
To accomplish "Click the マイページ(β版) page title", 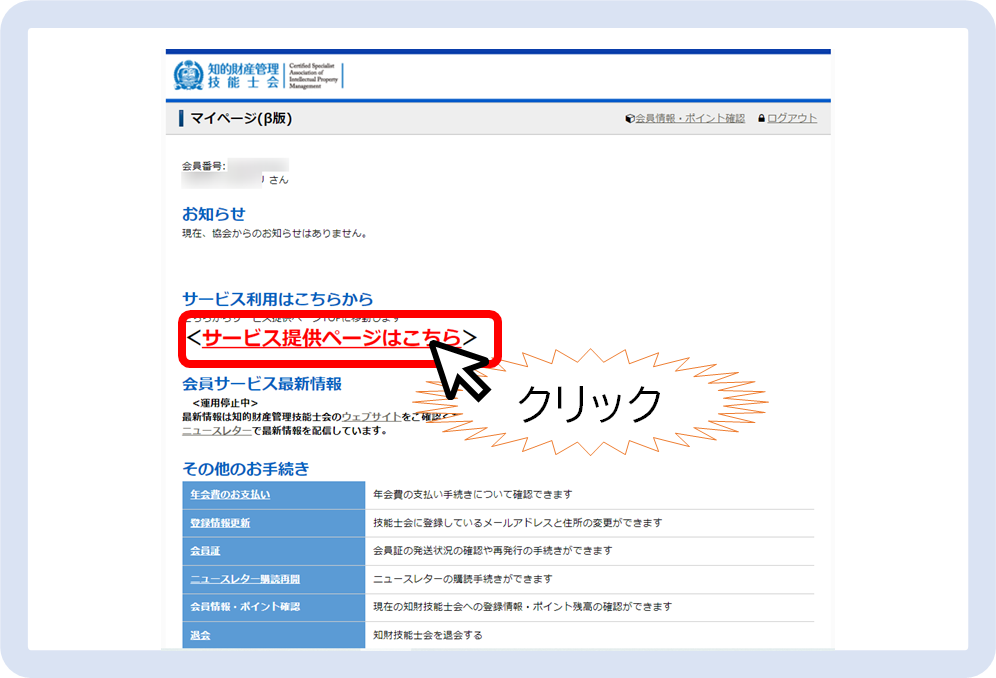I will (x=240, y=119).
